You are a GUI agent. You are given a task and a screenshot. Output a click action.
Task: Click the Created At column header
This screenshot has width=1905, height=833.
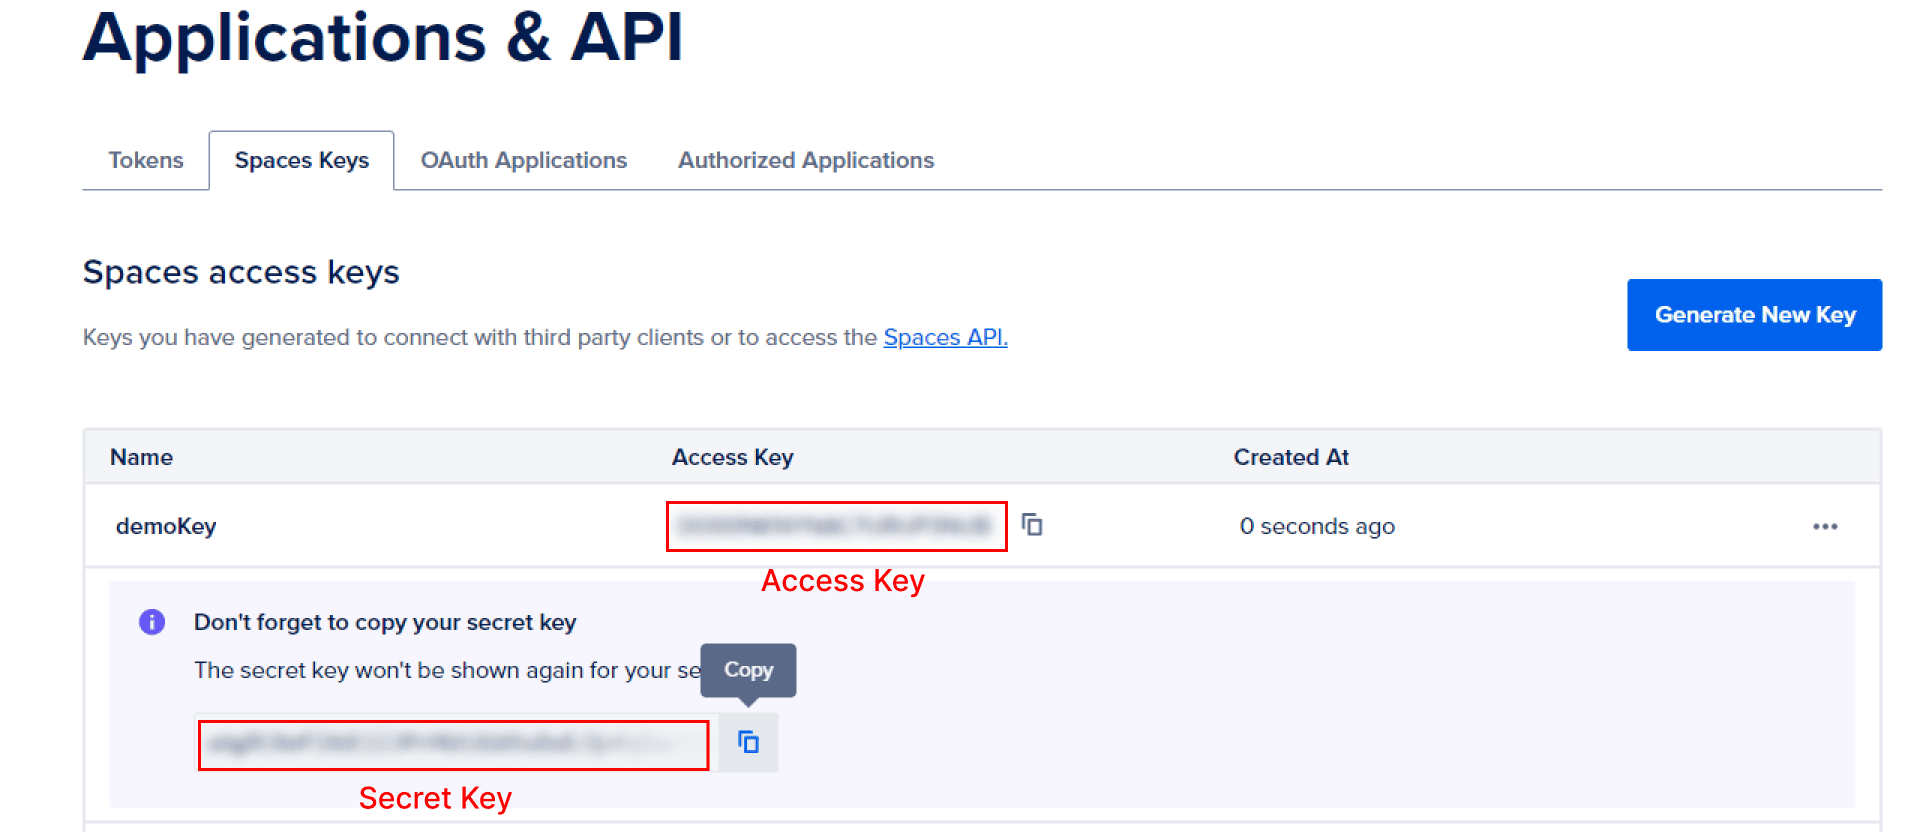(1290, 457)
